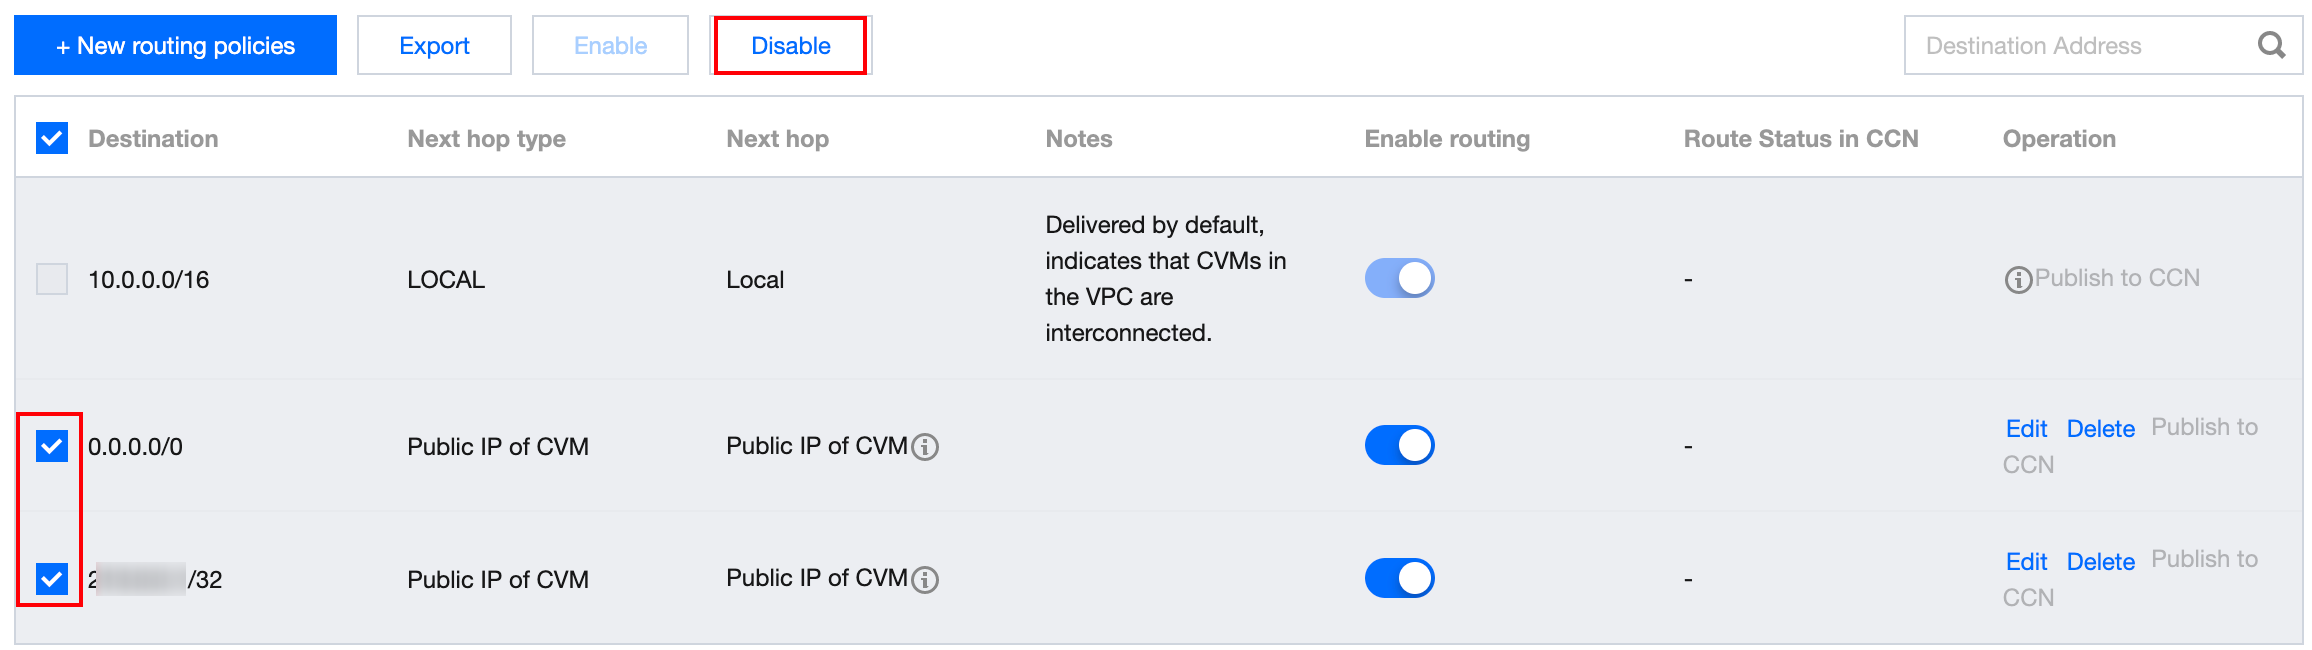2312x650 pixels.
Task: Click the checkbox for the 10.0.0.0/16 route
Action: (52, 279)
